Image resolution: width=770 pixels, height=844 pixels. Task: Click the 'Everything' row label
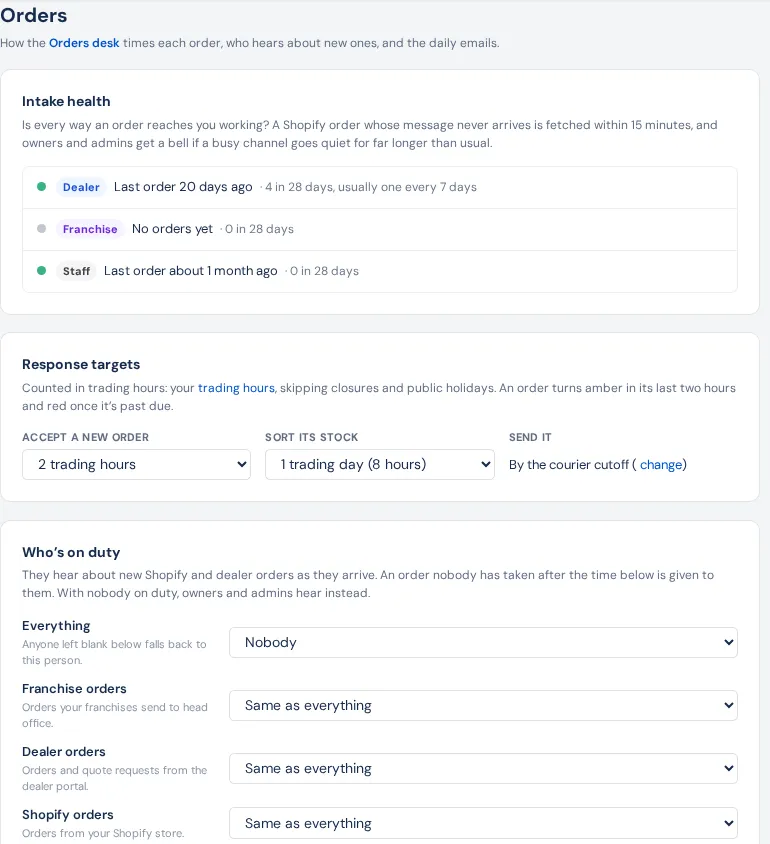tap(56, 625)
